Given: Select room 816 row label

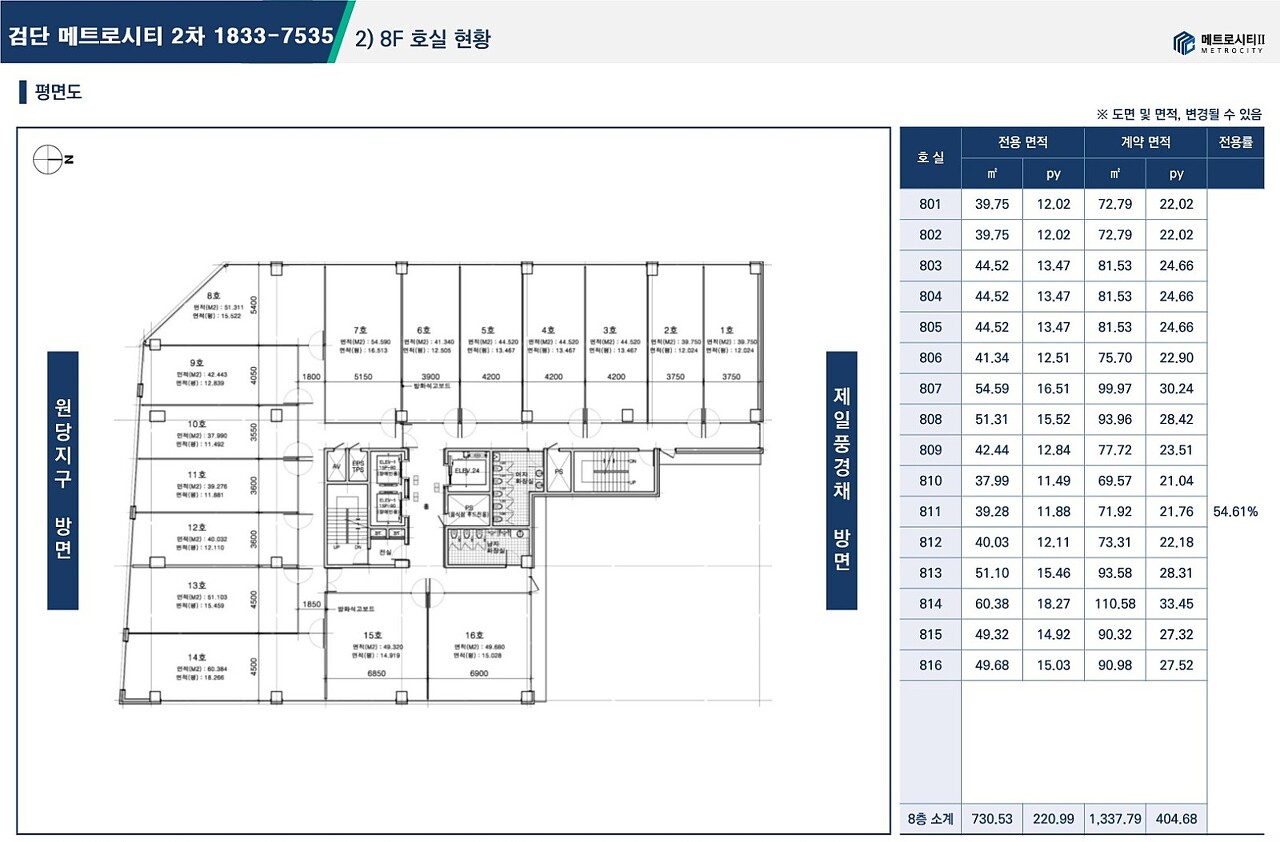Looking at the screenshot, I should coord(930,665).
